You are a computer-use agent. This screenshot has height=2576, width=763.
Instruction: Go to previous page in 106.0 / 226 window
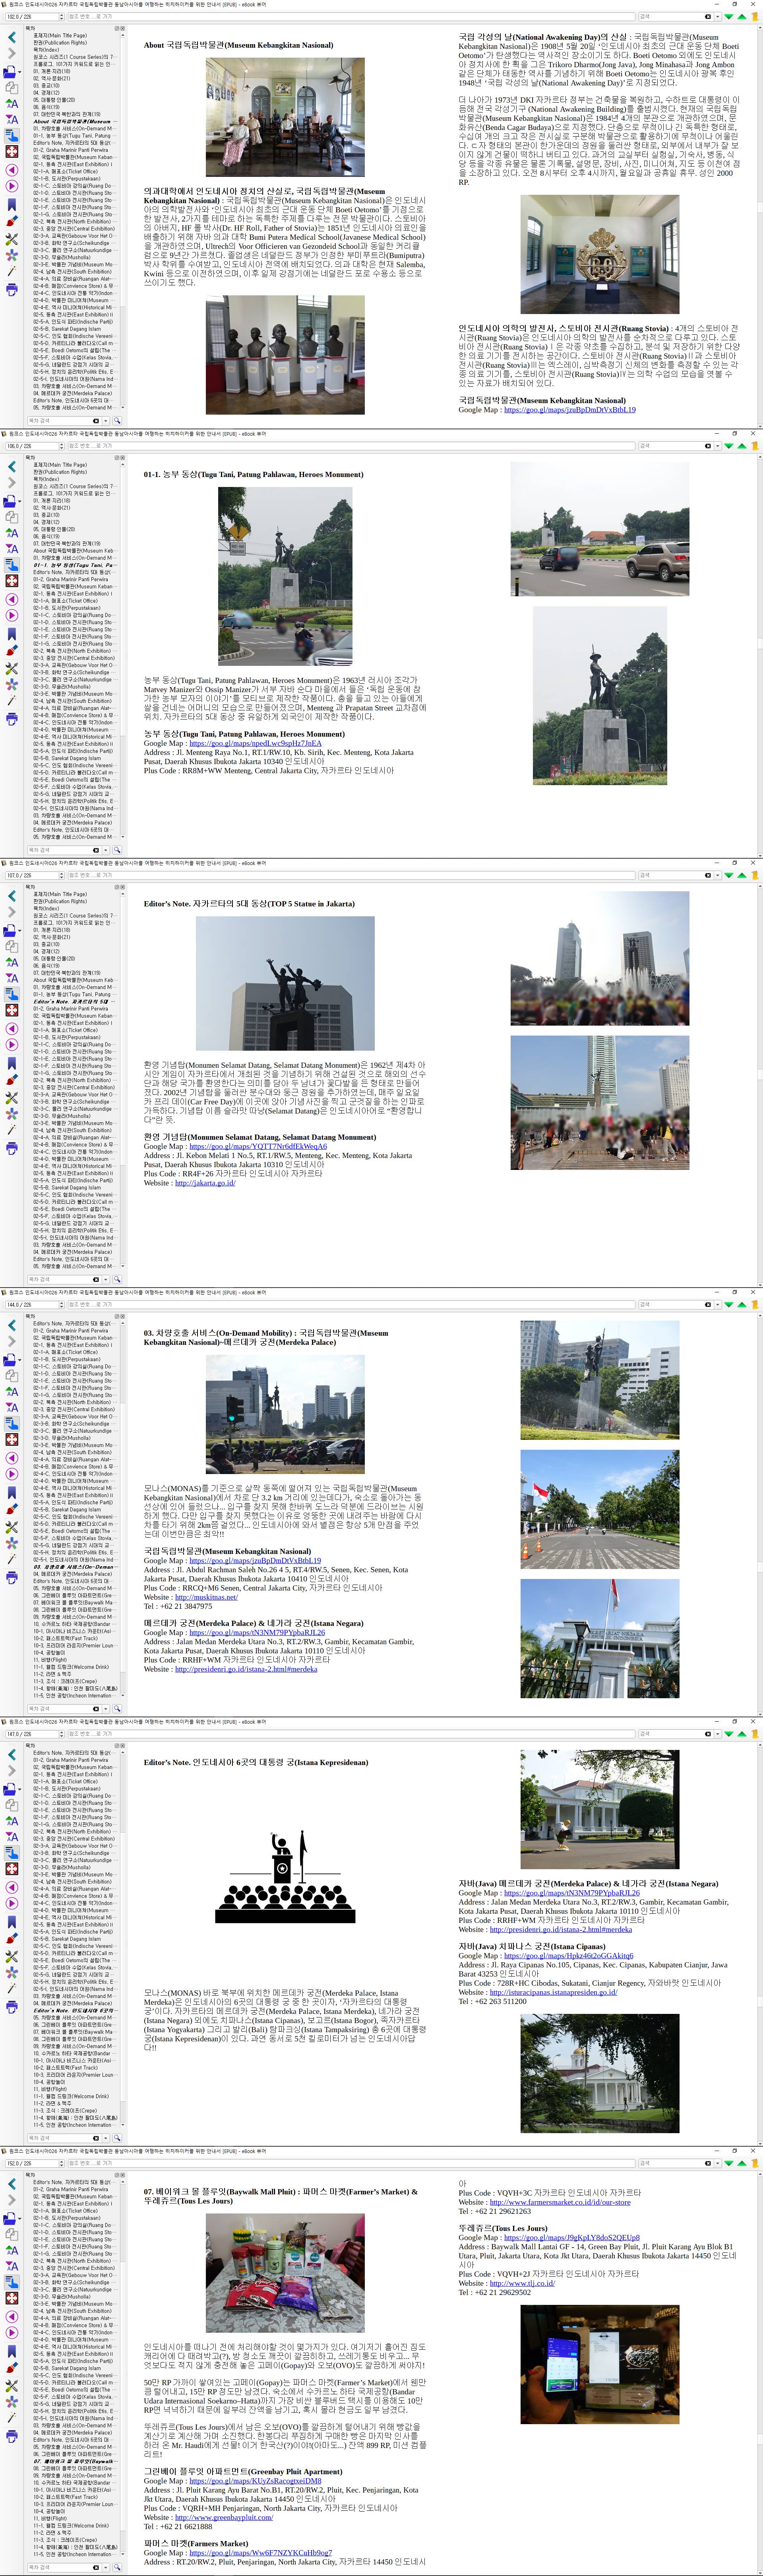[11, 599]
